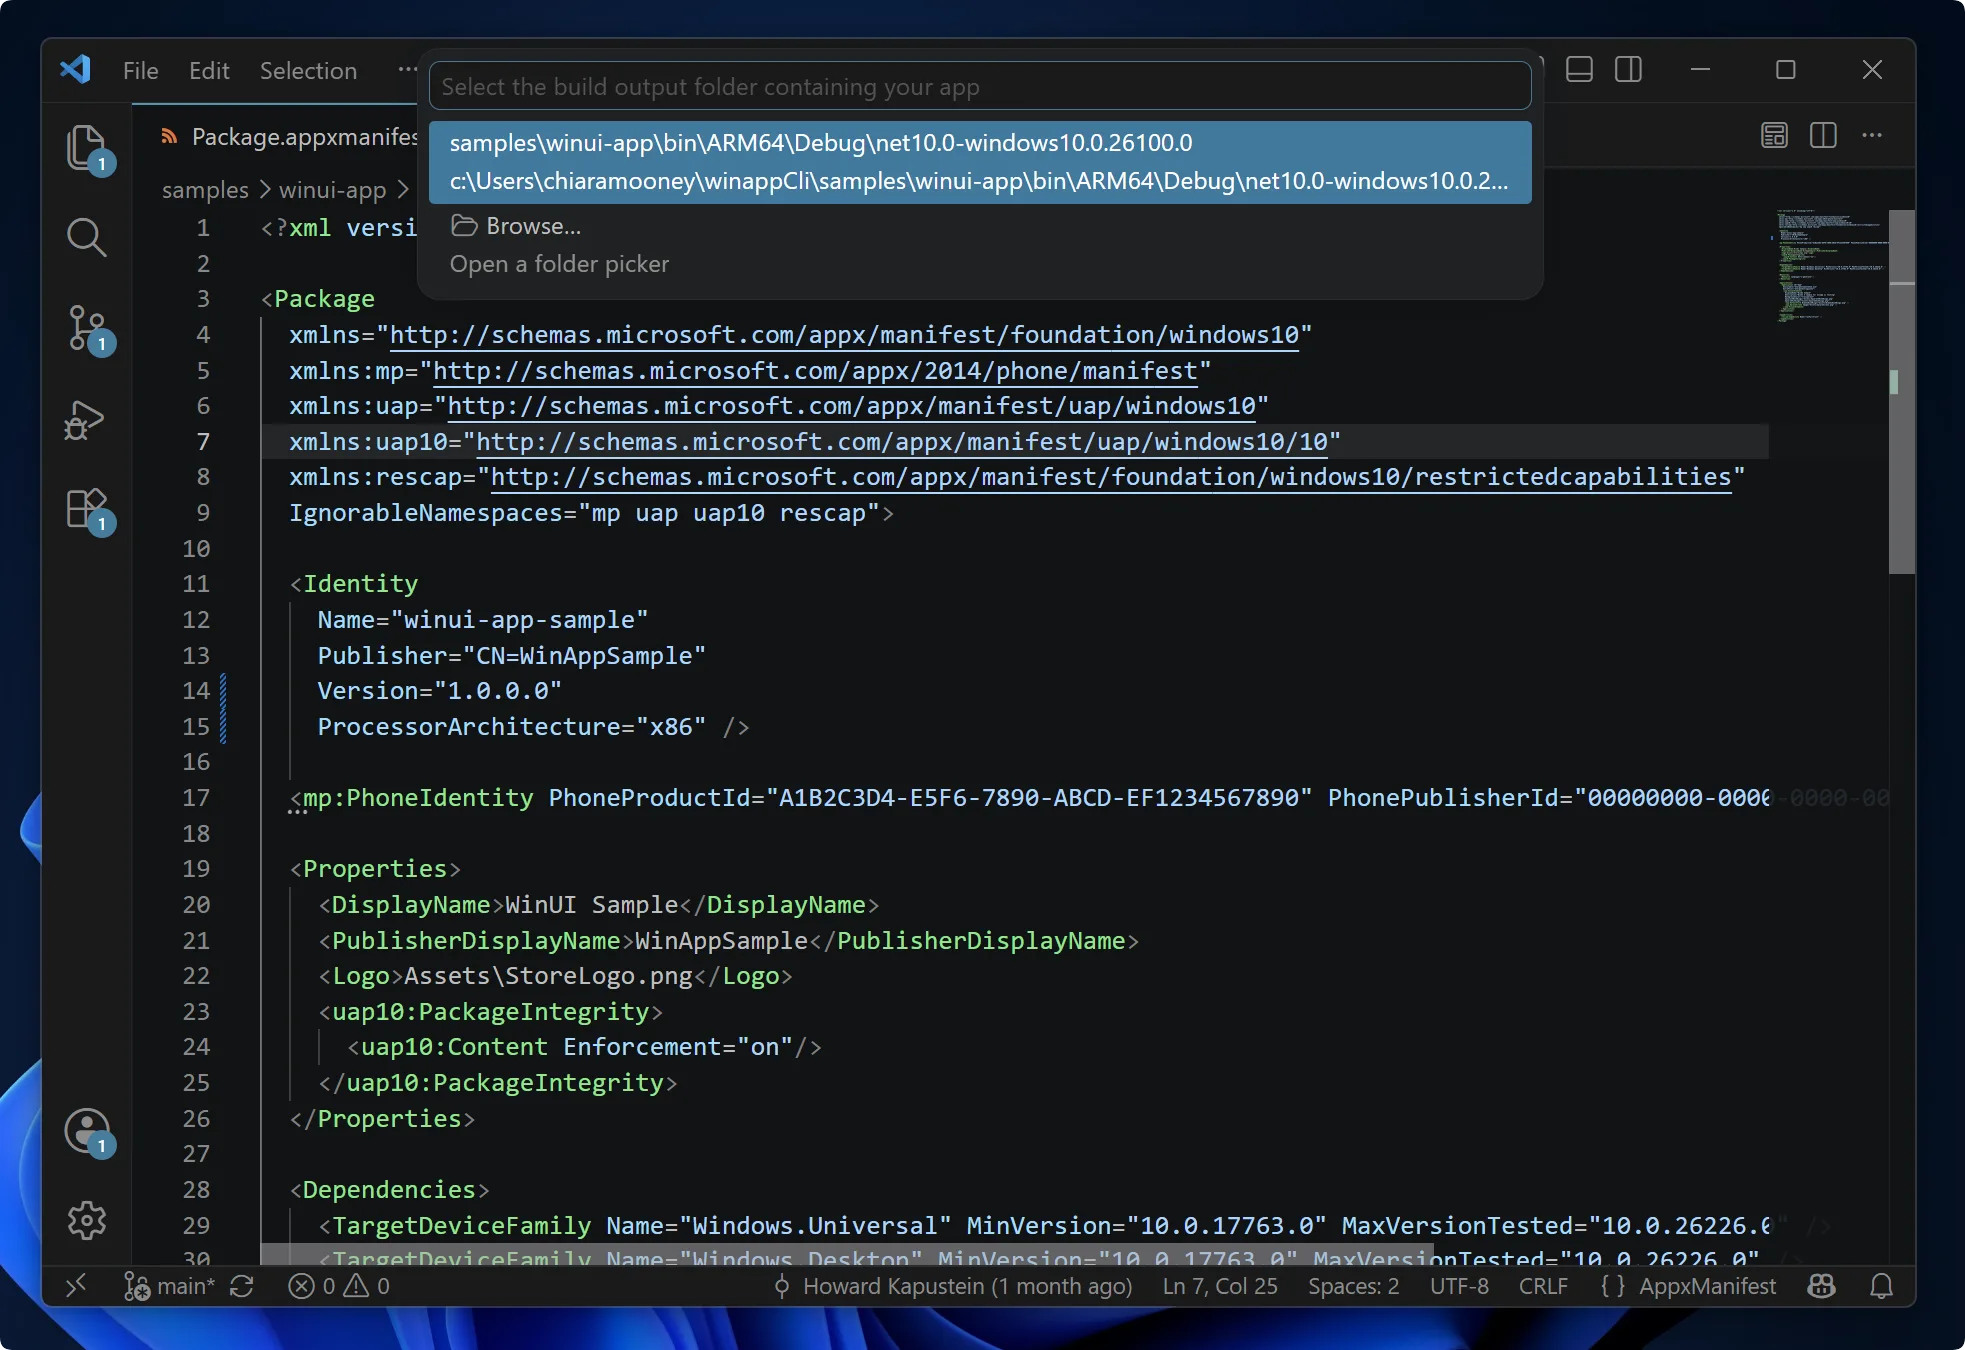Open the foundation/windows10 xmlns link
Image resolution: width=1965 pixels, height=1350 pixels.
tap(845, 335)
